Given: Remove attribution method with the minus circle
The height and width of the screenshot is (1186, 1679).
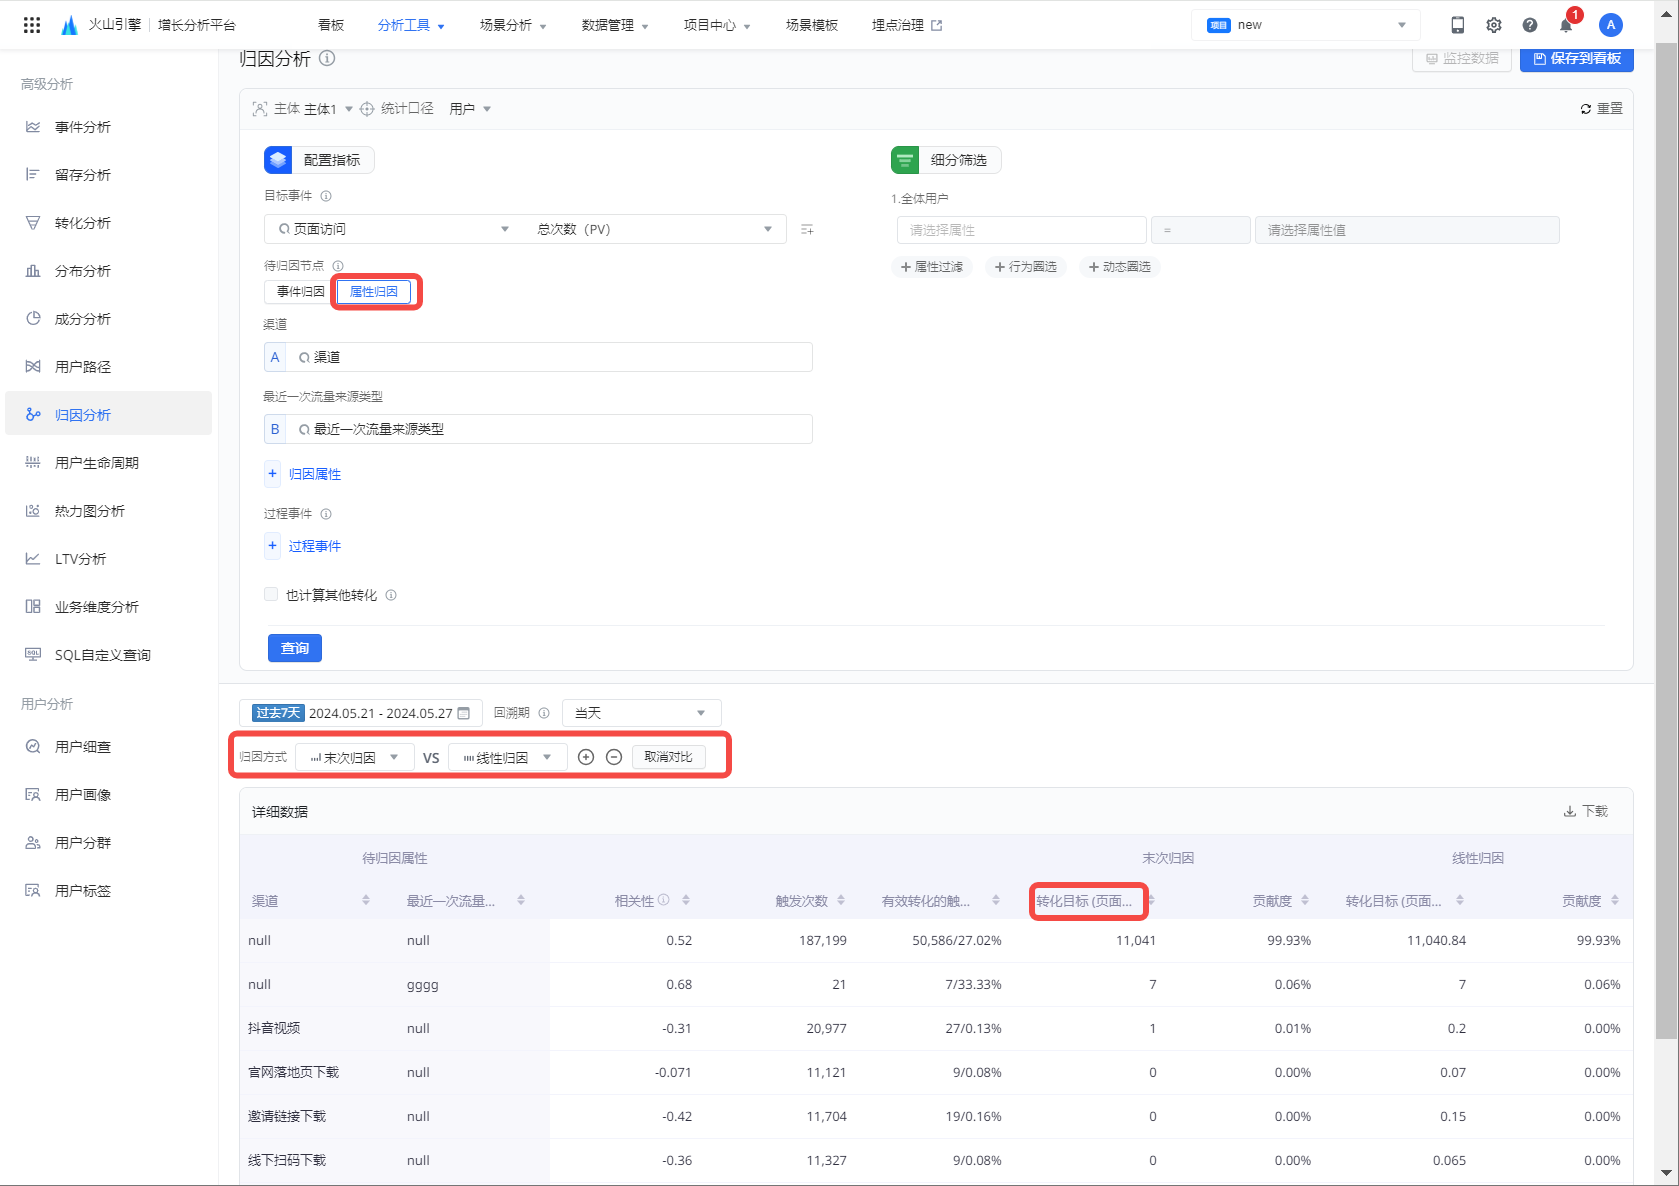Looking at the screenshot, I should coord(614,757).
